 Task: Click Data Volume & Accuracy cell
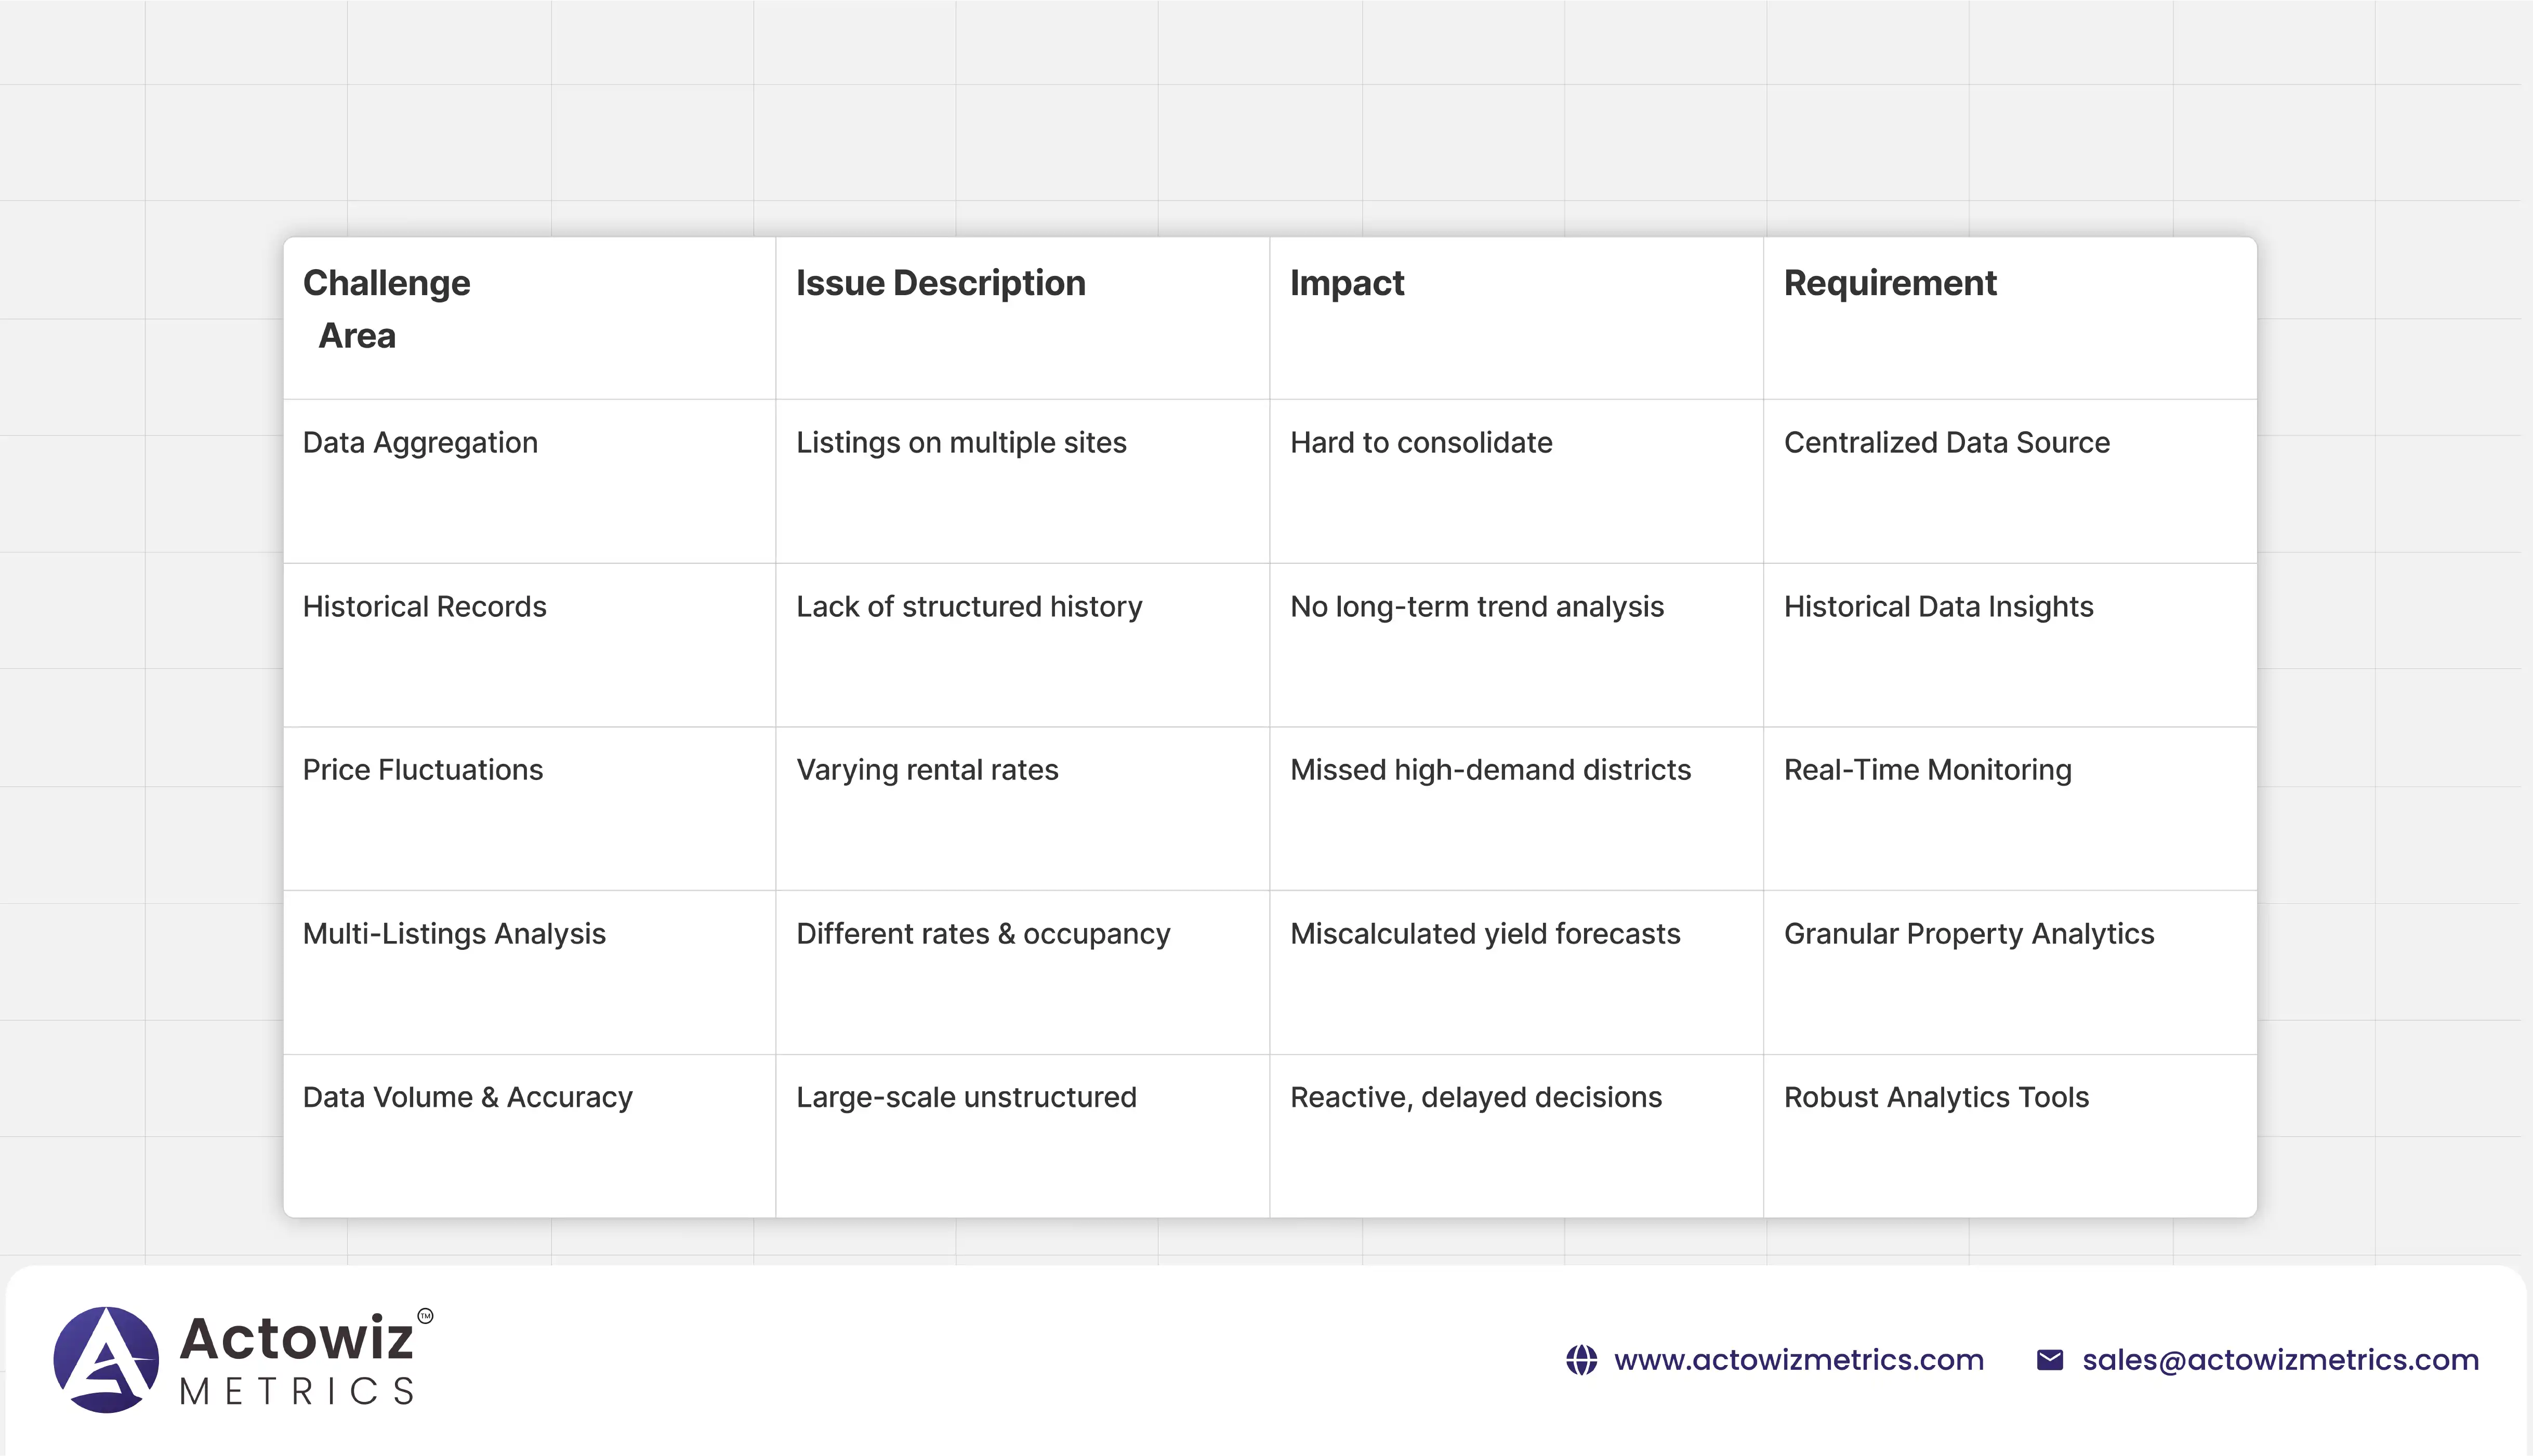[467, 1097]
